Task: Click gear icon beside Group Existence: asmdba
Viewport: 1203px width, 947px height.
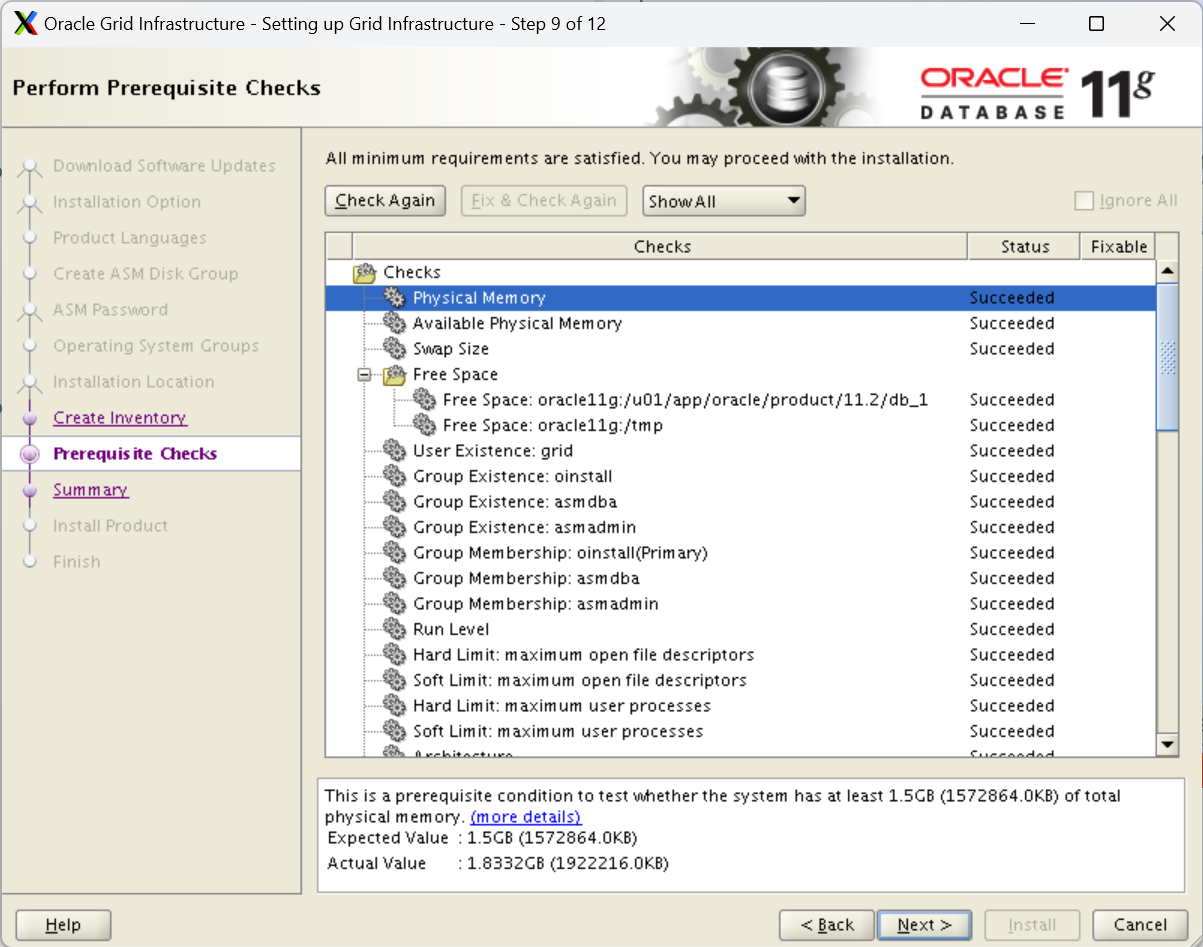Action: (396, 501)
